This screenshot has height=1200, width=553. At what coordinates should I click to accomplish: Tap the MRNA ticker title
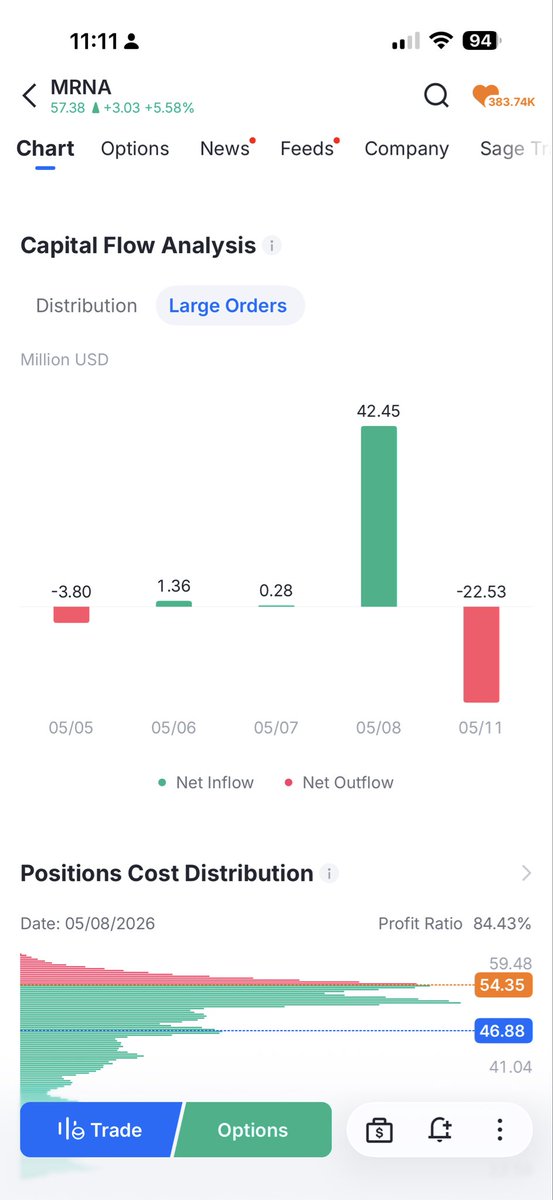coord(81,87)
